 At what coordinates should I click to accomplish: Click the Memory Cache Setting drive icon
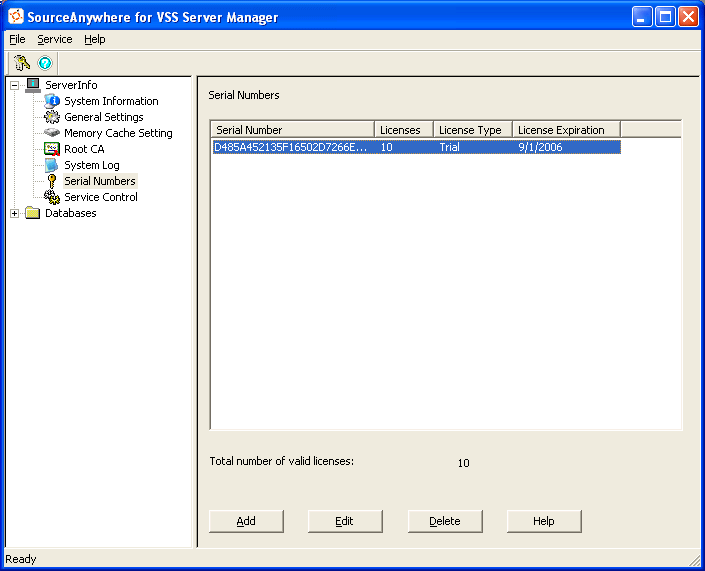click(x=52, y=133)
